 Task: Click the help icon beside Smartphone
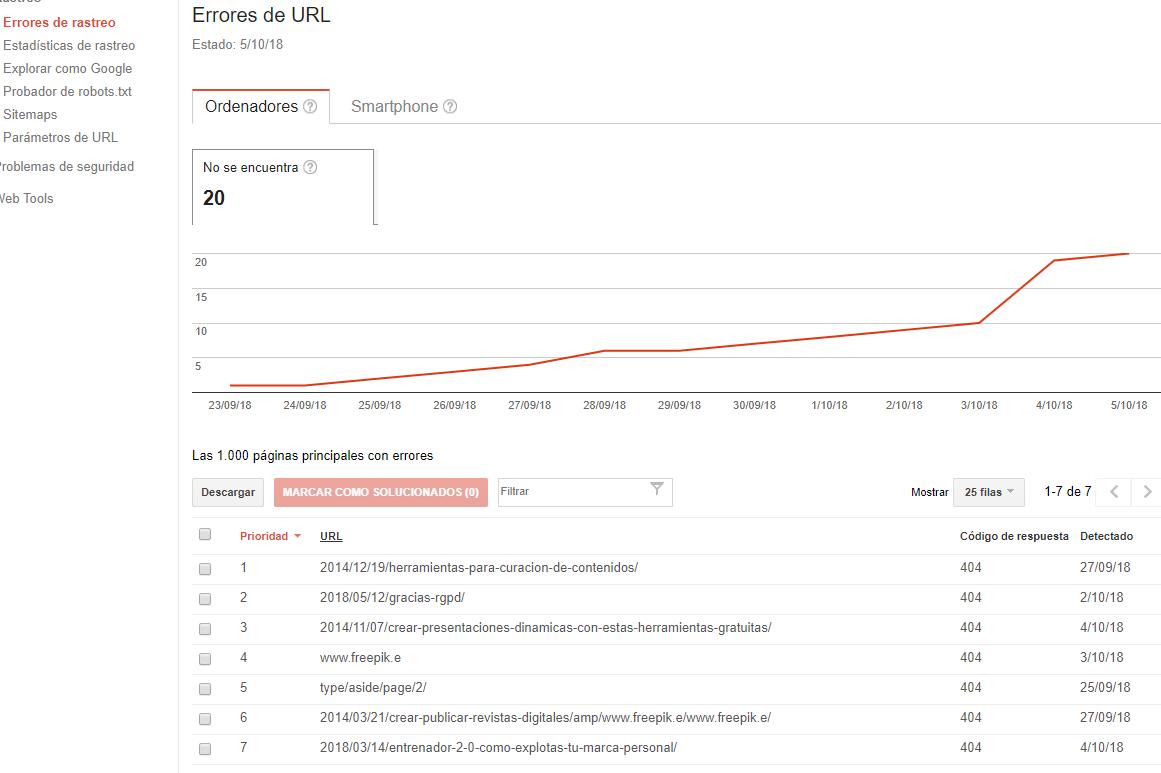point(448,104)
